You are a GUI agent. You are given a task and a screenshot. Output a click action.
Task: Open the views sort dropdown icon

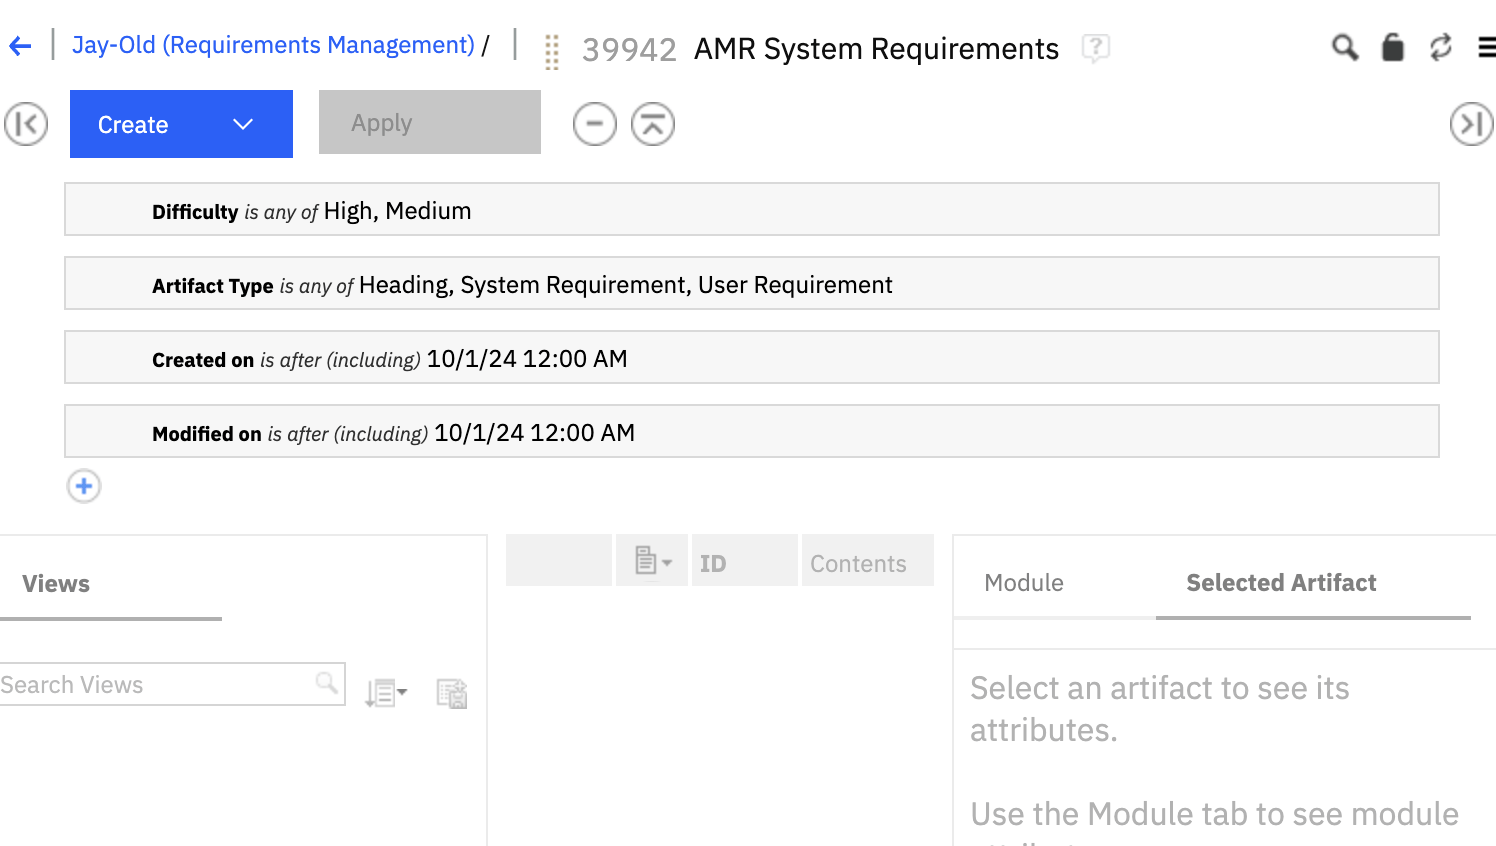coord(386,692)
